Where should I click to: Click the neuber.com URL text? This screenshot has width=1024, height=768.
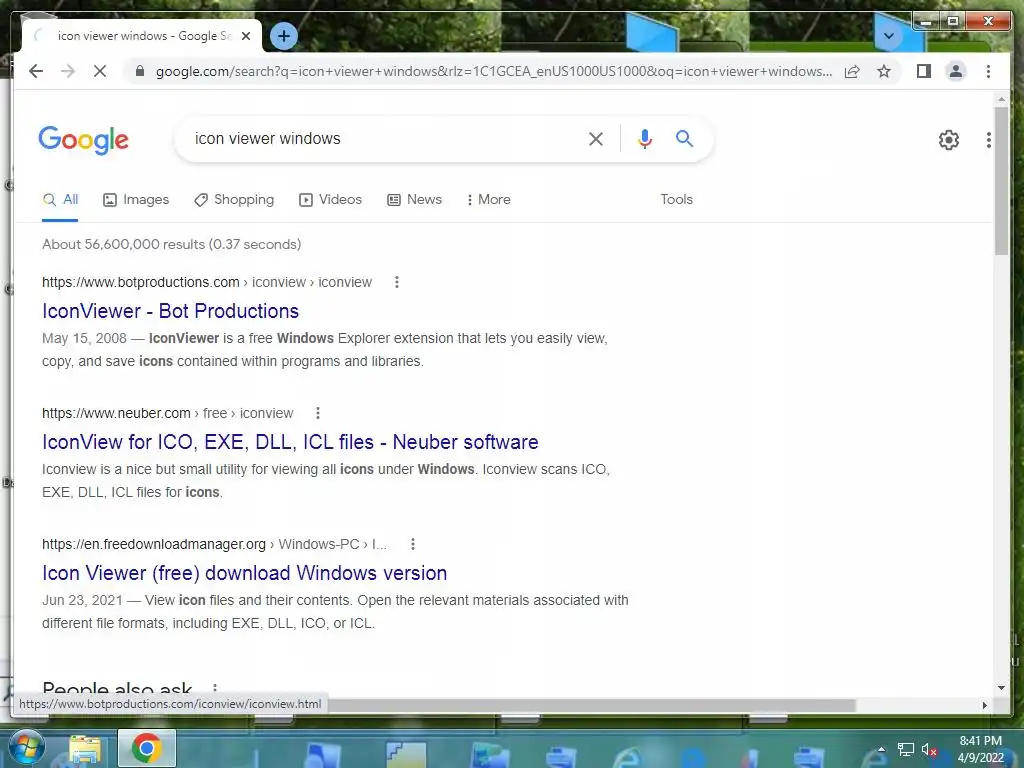pos(167,413)
